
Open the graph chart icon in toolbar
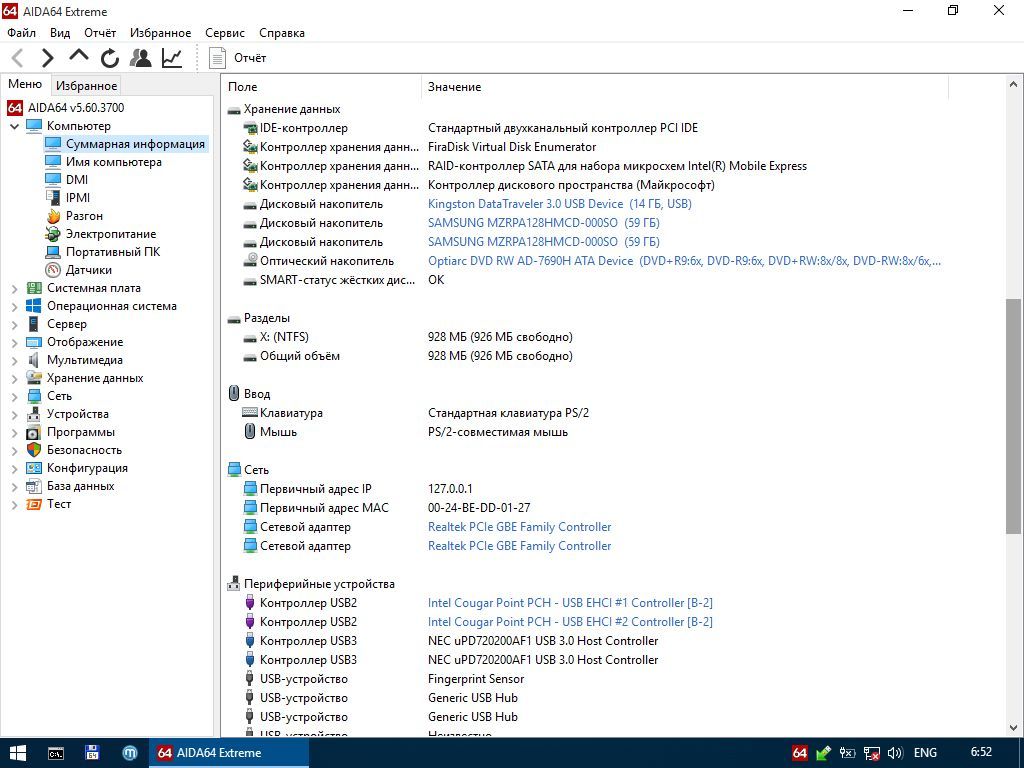[x=172, y=58]
